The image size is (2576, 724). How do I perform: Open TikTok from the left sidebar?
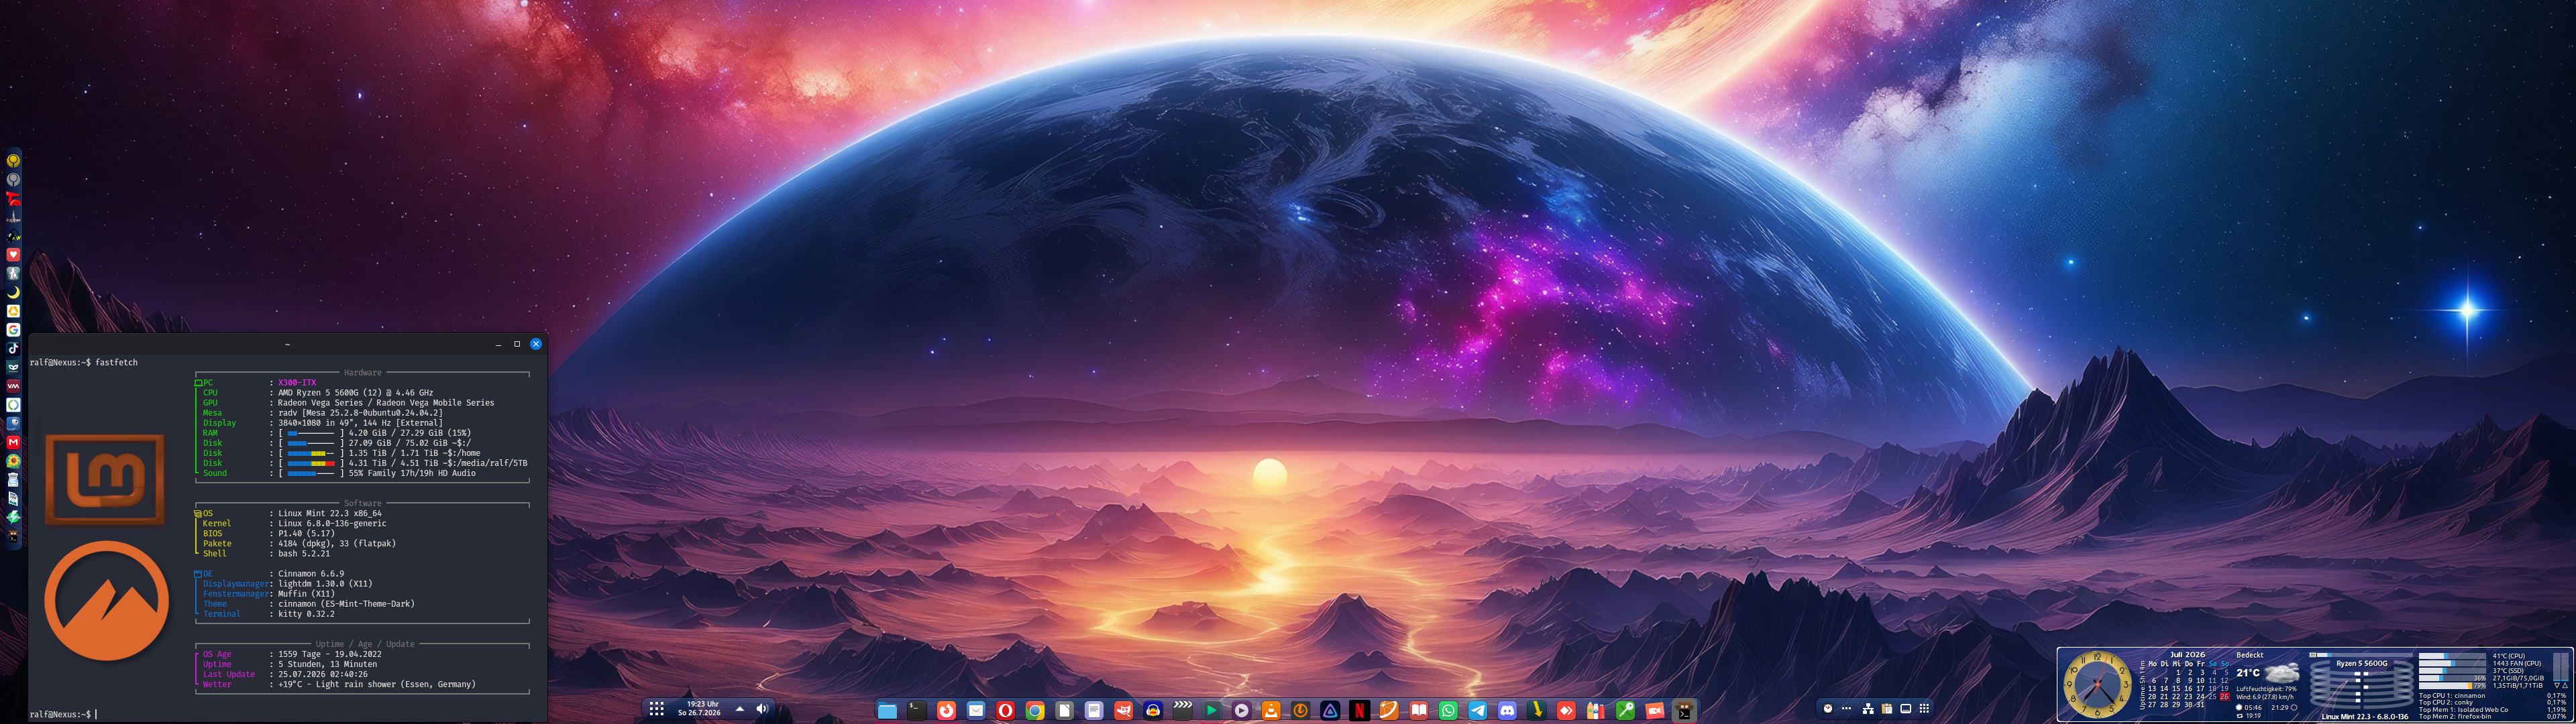click(x=13, y=348)
